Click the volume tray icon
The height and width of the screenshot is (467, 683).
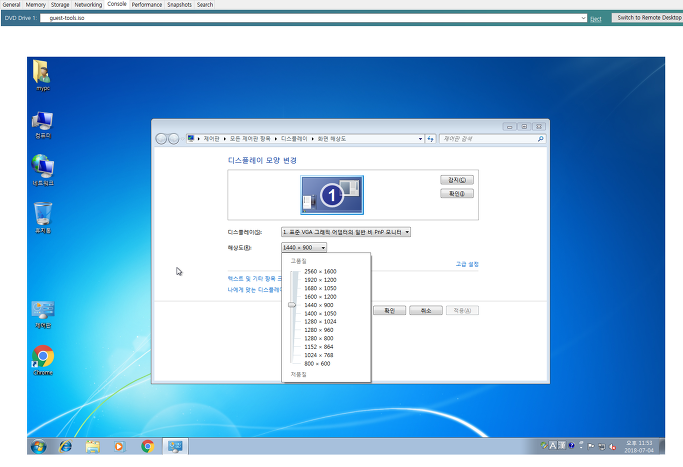coord(612,447)
